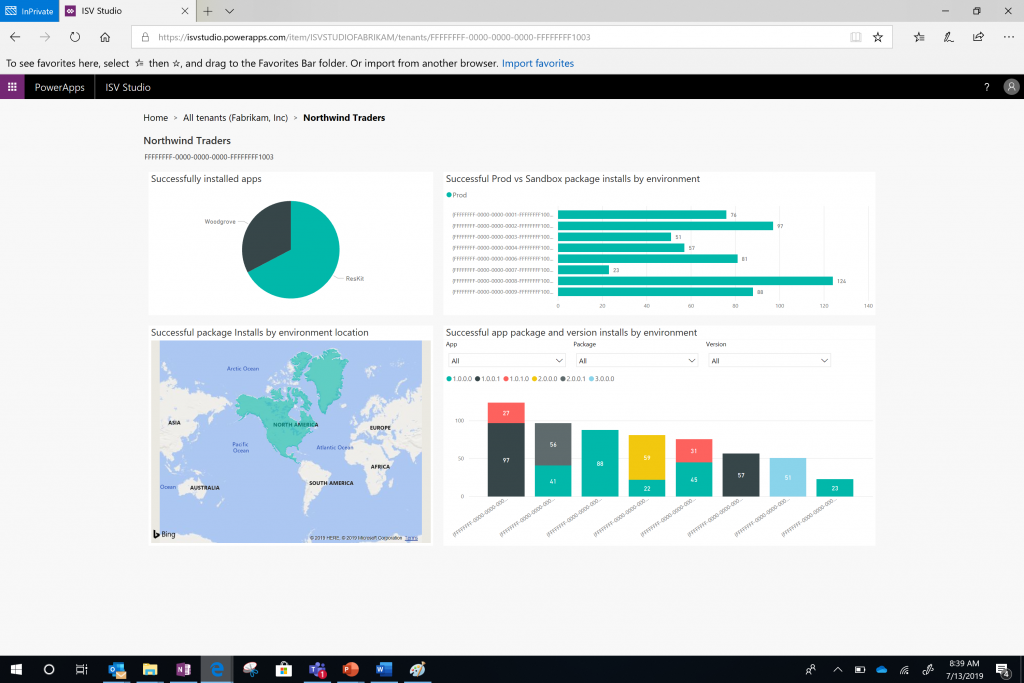Open browser settings and more menu
1024x683 pixels.
[x=1008, y=37]
